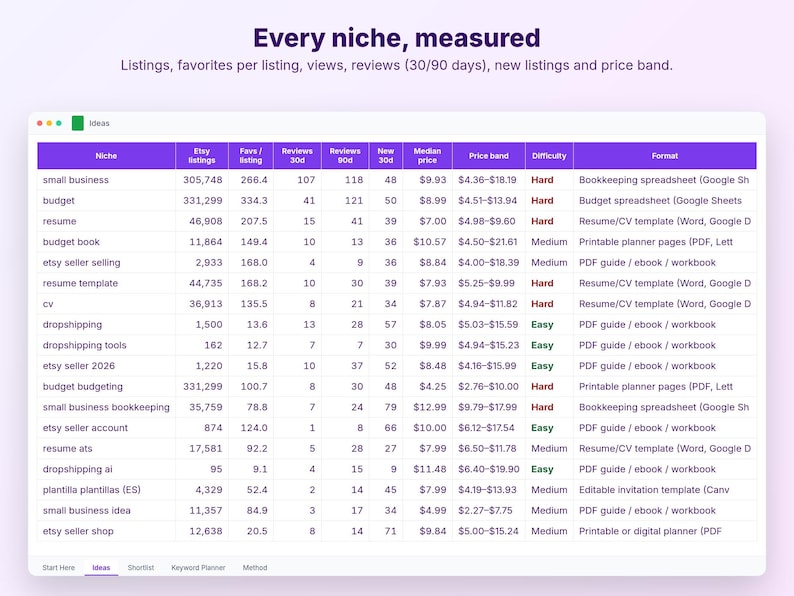Go to the Method tab
794x596 pixels.
(x=255, y=568)
